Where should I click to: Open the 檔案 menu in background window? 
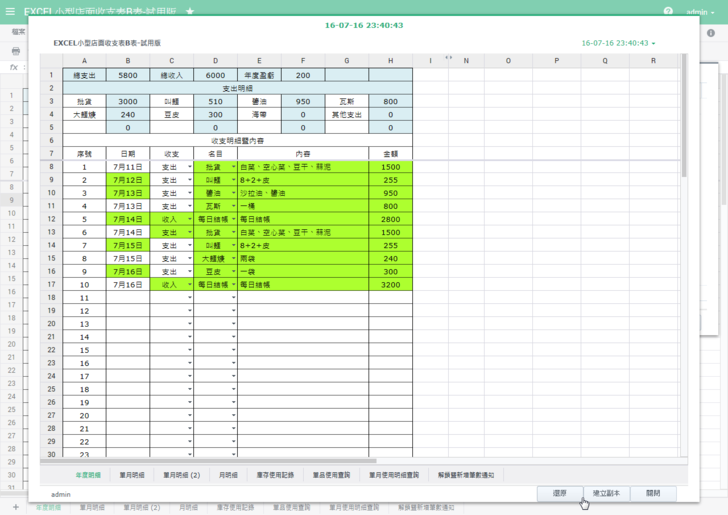19,32
